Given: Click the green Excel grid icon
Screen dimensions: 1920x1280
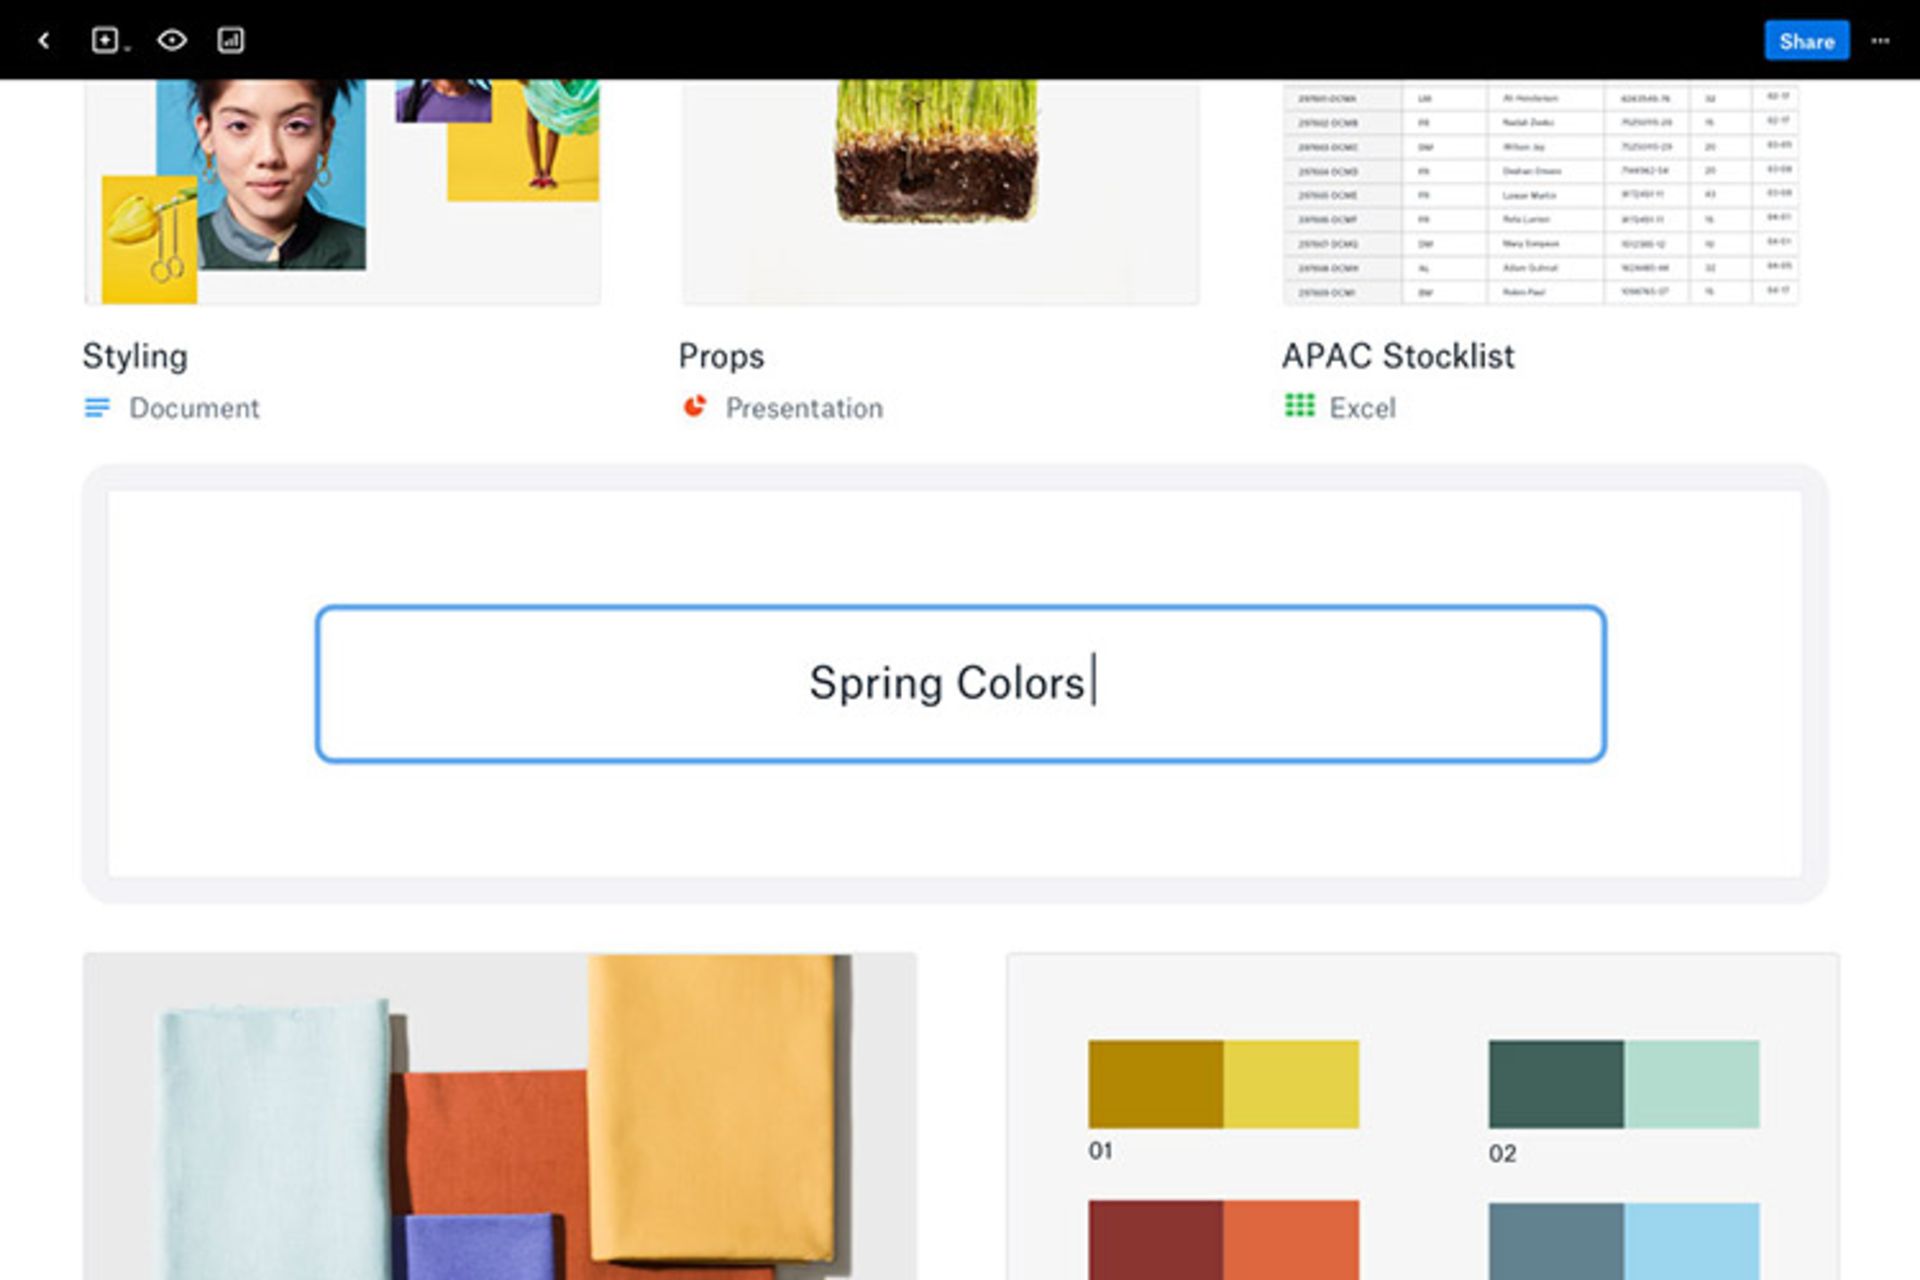Looking at the screenshot, I should pos(1299,405).
